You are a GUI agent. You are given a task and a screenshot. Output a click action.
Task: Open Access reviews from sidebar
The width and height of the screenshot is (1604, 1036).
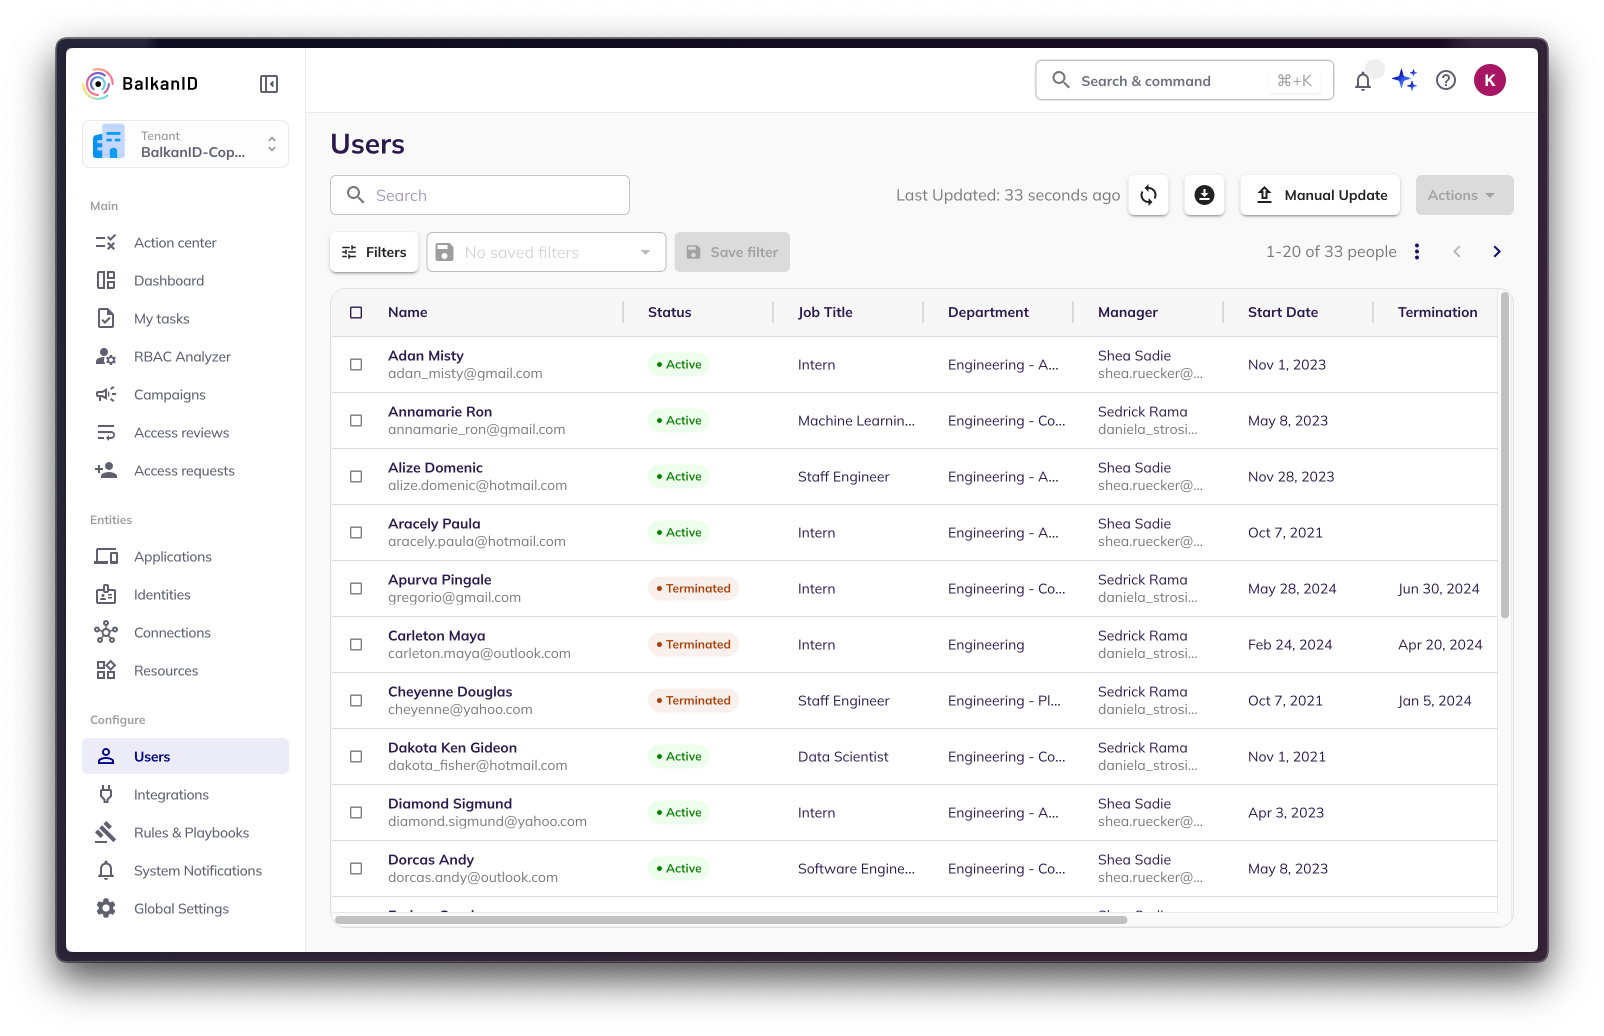pos(181,433)
